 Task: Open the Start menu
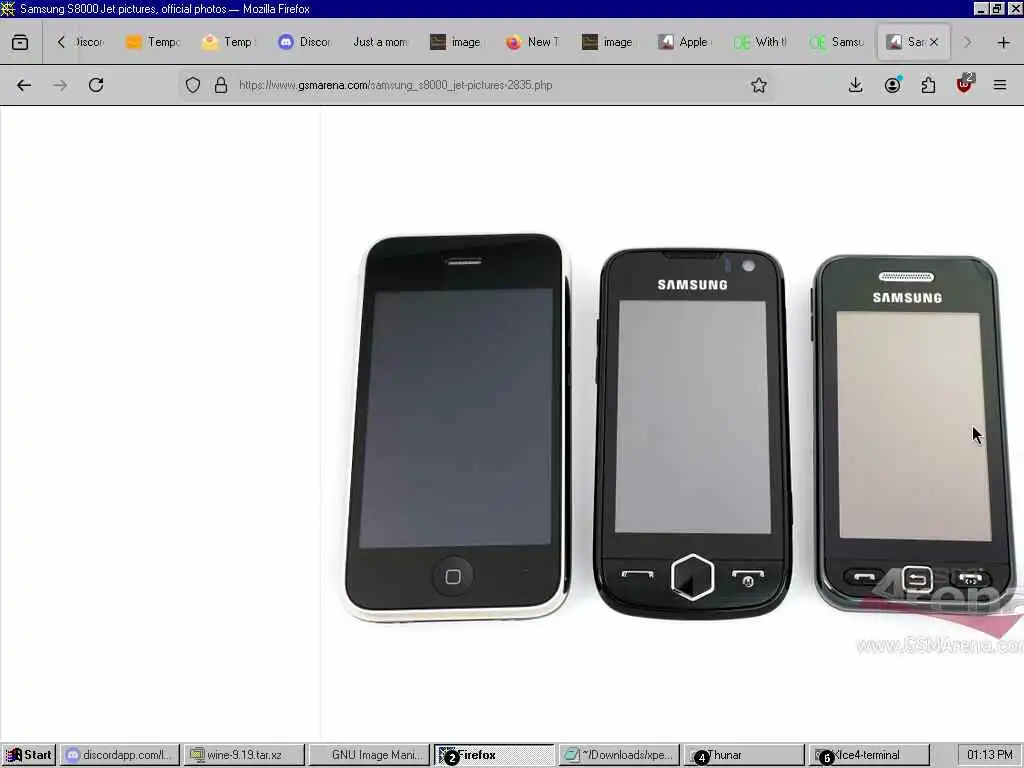tap(29, 755)
